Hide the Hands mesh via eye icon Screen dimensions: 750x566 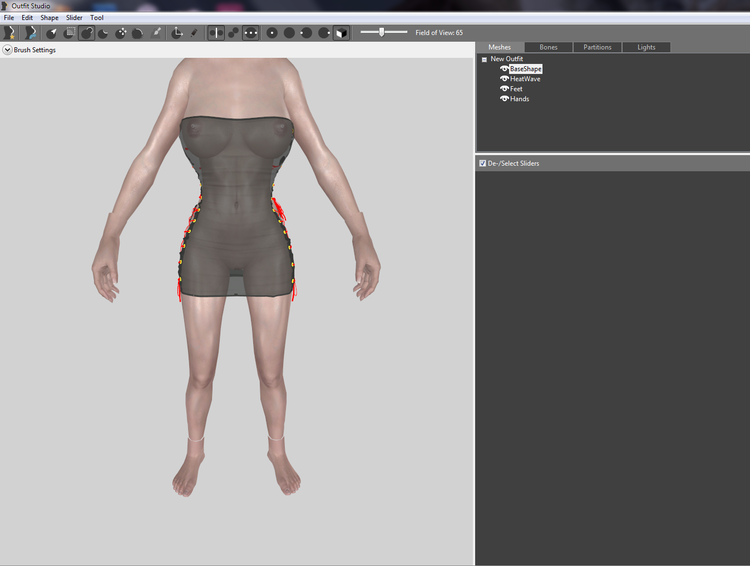(504, 99)
